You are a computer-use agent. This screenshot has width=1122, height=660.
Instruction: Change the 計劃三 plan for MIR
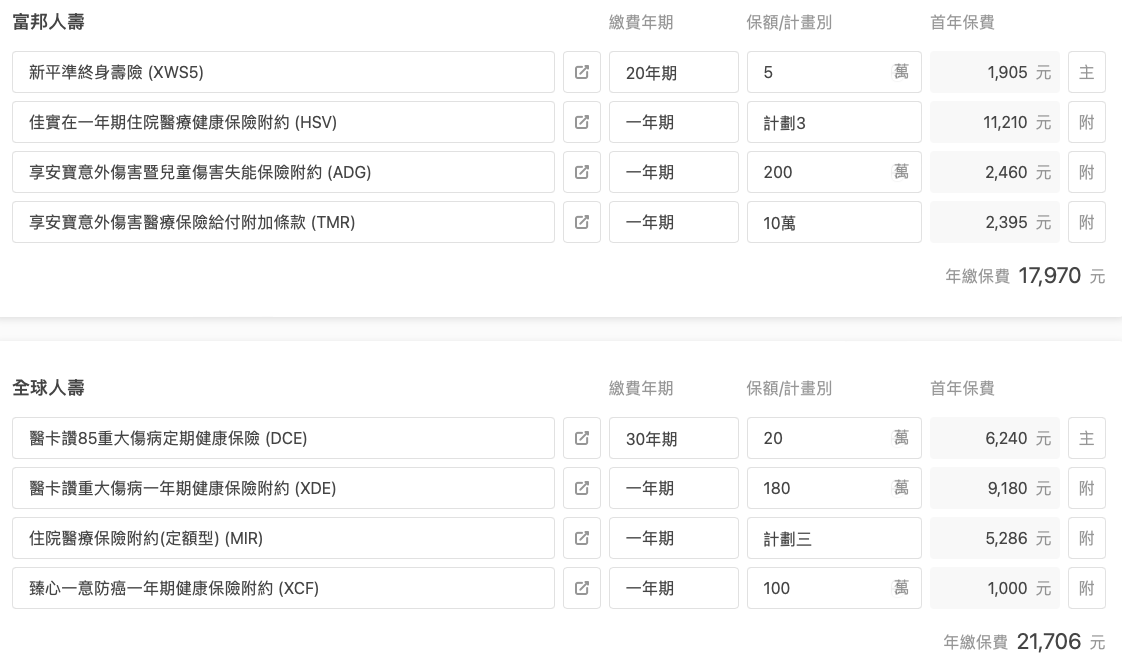pyautogui.click(x=834, y=538)
